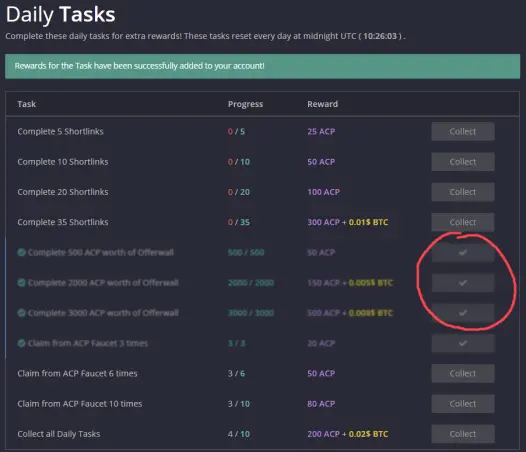Collect the 100 ACP reward for 20 Shortlinks
Viewport: 526px width, 452px height.
tap(463, 192)
